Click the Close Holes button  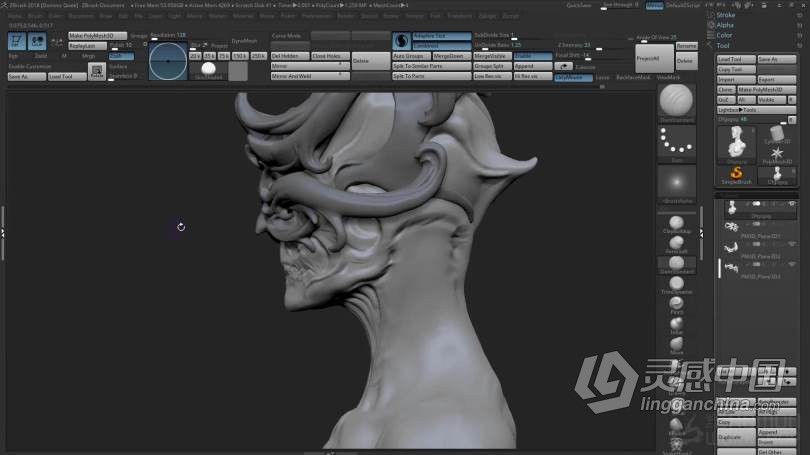[x=330, y=56]
